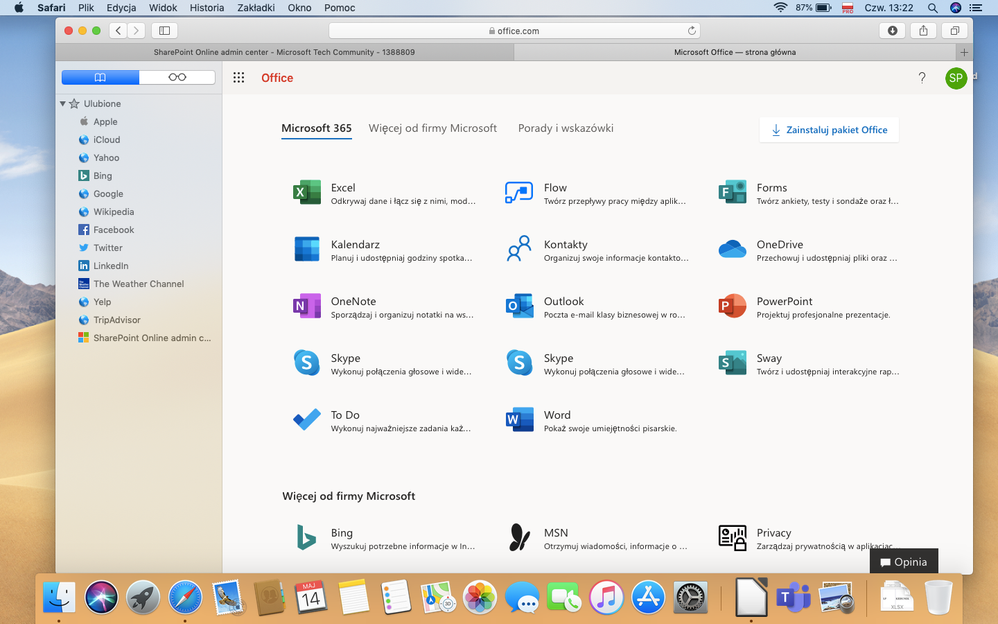Open the MSN butterfly icon

[x=519, y=537]
